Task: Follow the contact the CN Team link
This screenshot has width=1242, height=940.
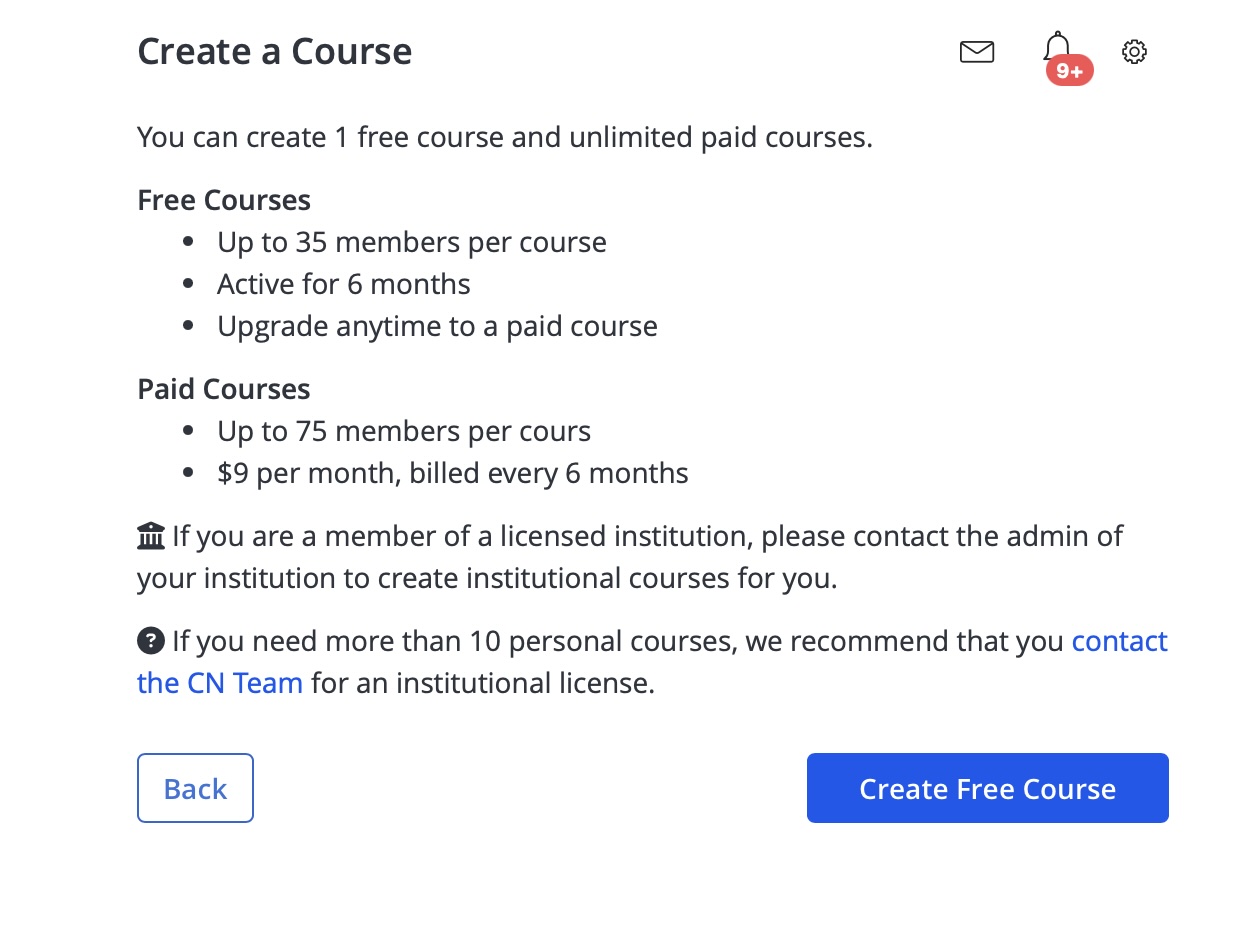Action: 652,662
